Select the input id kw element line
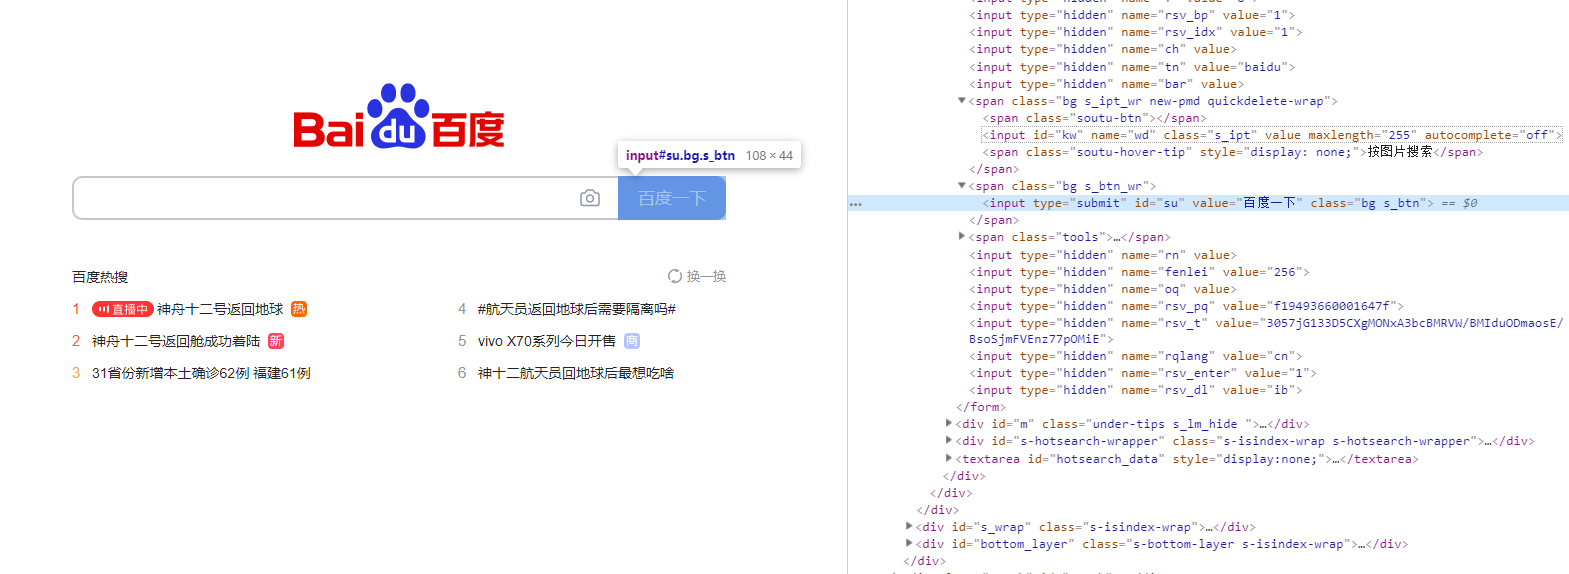This screenshot has width=1569, height=574. [x=1272, y=135]
